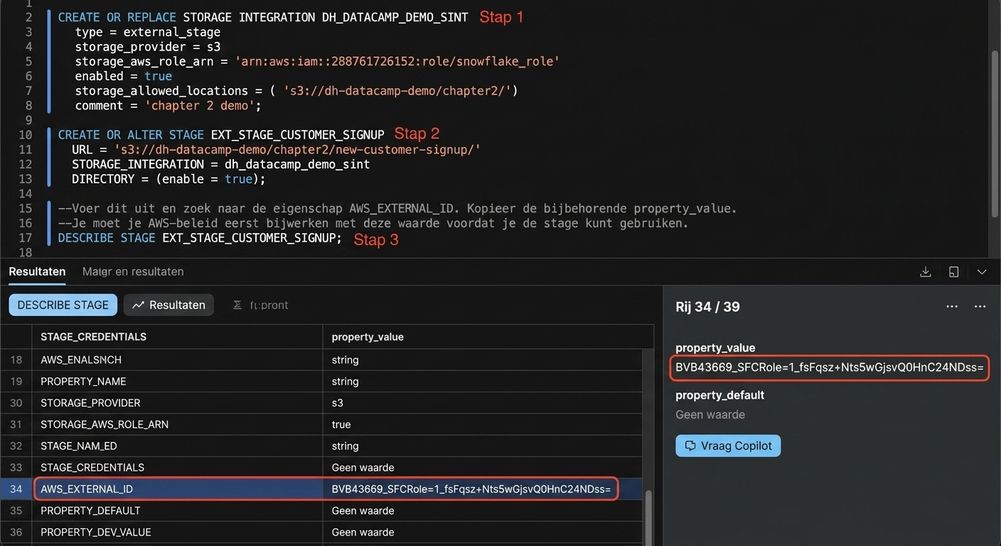Click the Rij 34 / 39 heading
This screenshot has height=546, width=1001.
point(707,307)
